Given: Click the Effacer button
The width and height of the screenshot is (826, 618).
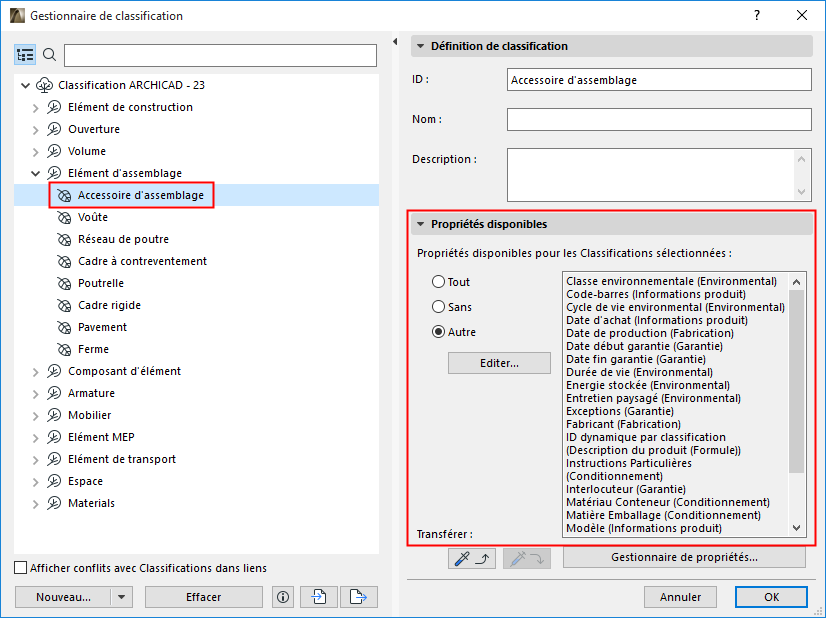Looking at the screenshot, I should 203,597.
